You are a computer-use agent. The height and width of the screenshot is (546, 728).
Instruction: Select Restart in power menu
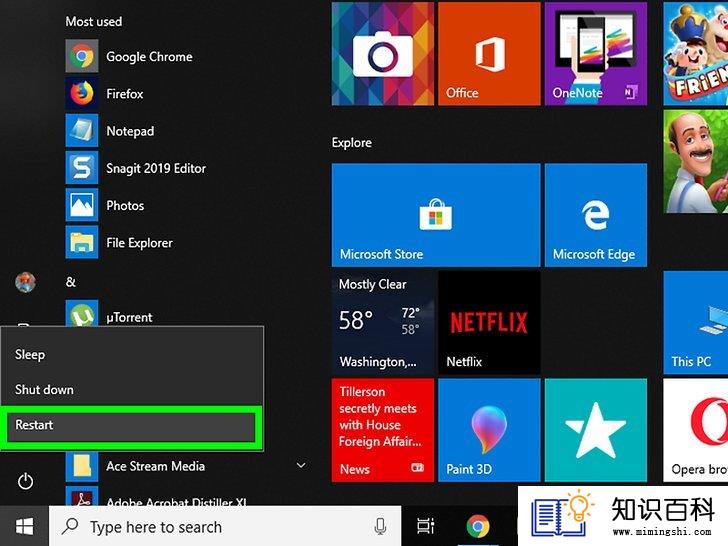click(131, 425)
